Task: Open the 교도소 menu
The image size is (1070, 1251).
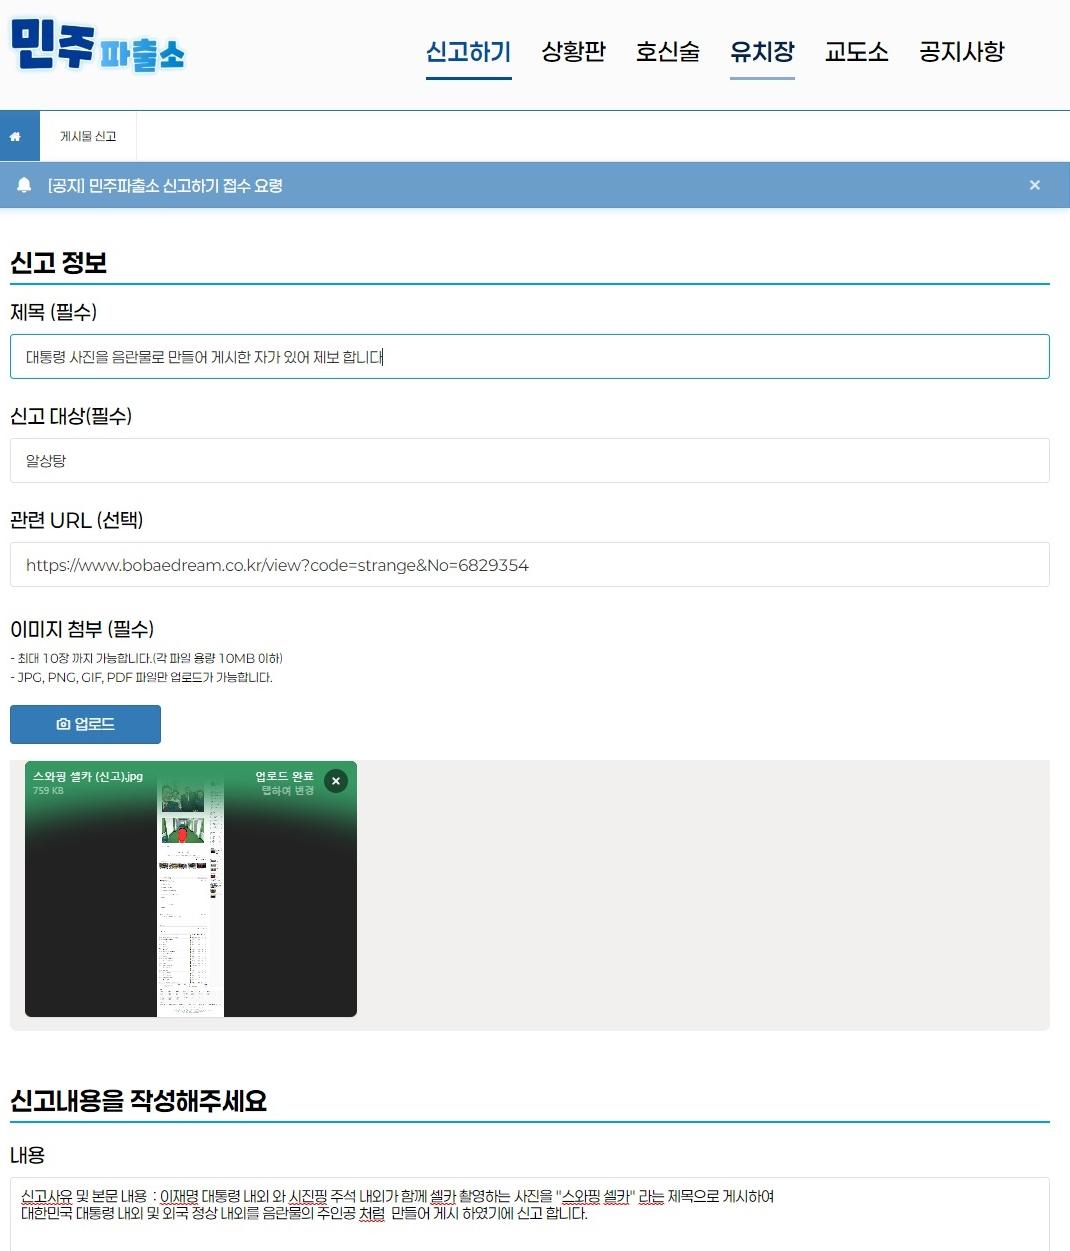Action: click(x=857, y=52)
